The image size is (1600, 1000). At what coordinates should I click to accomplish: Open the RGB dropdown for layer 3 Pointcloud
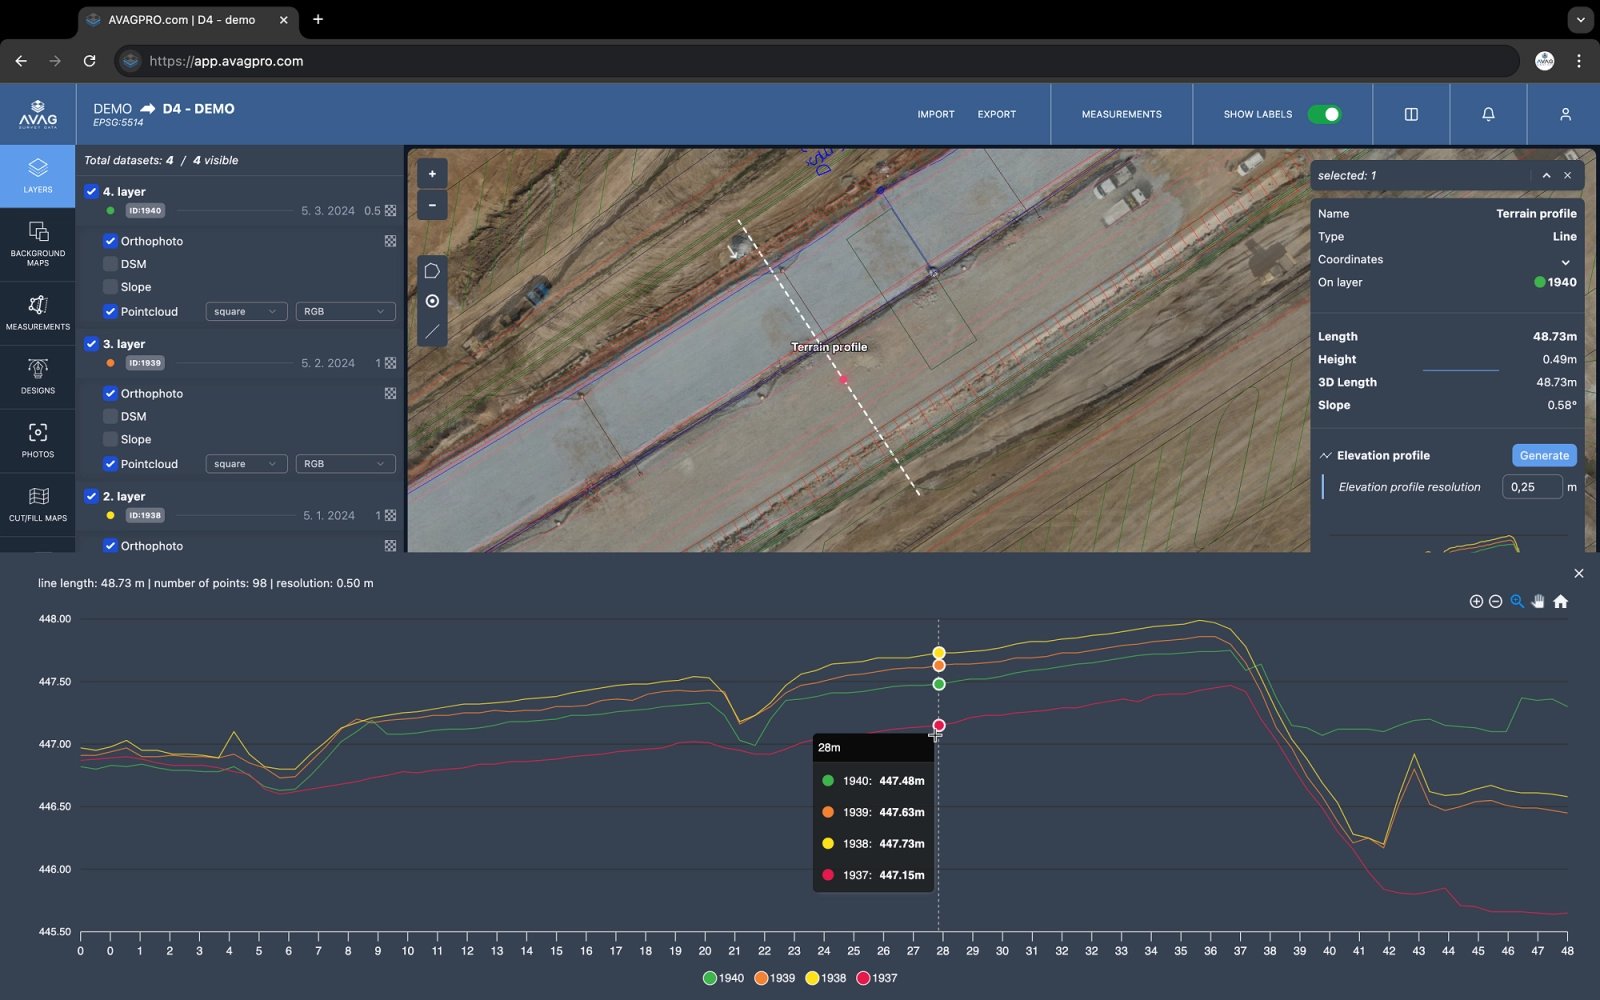coord(344,464)
